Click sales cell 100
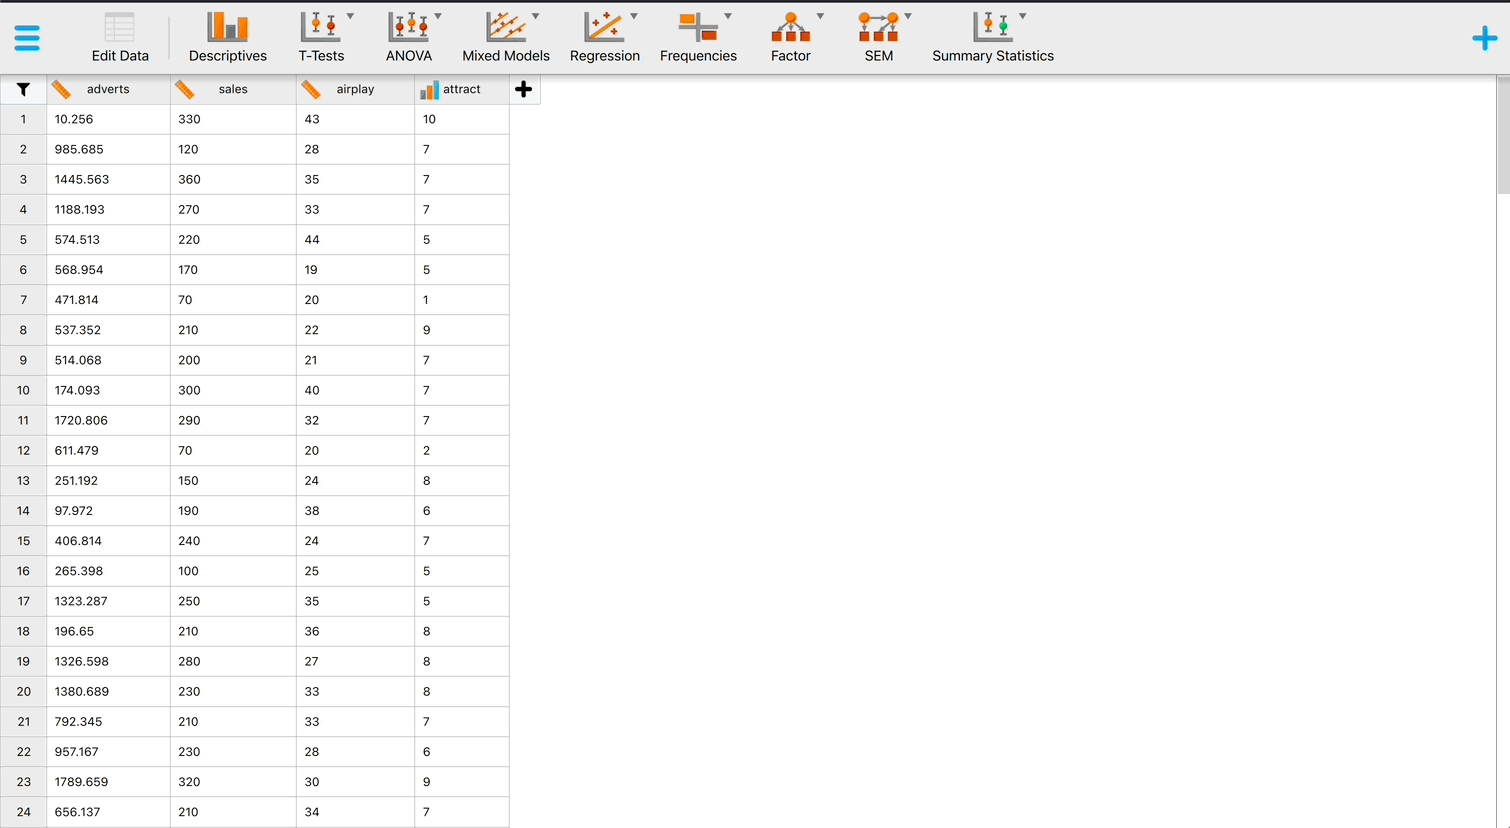Viewport: 1510px width, 828px height. [x=233, y=571]
